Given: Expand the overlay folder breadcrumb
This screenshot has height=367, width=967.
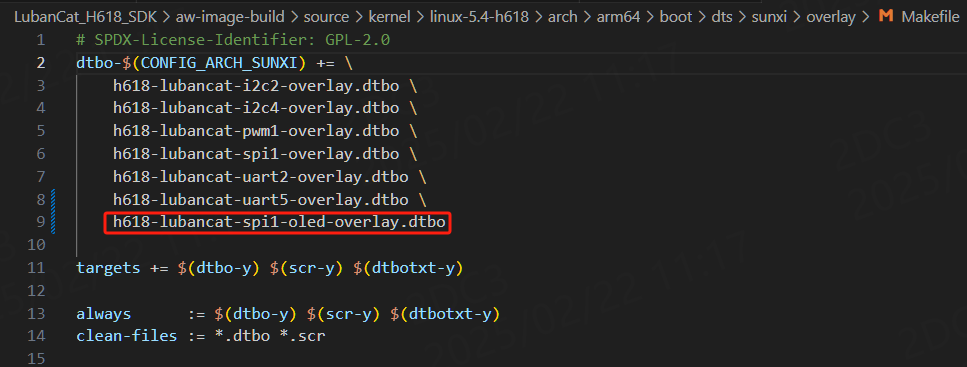Looking at the screenshot, I should (831, 17).
